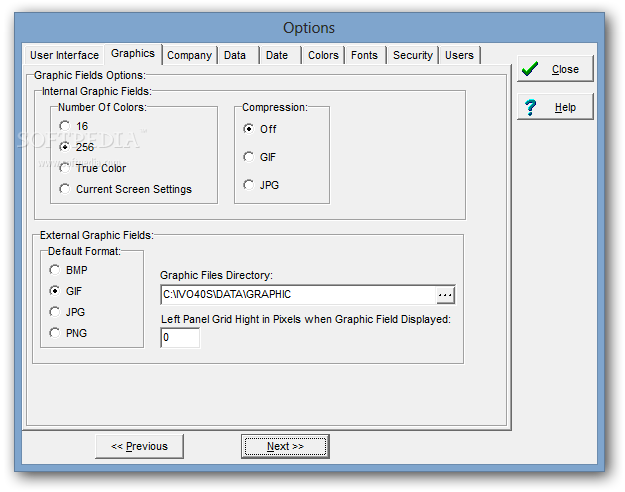The image size is (625, 492).
Task: Switch to the Company tab
Action: pos(189,55)
